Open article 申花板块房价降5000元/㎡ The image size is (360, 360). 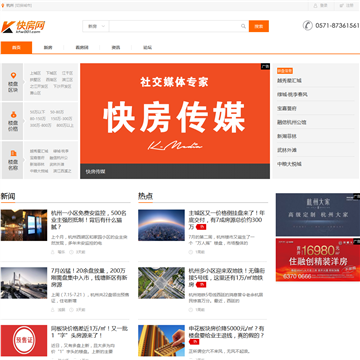pos(227,332)
